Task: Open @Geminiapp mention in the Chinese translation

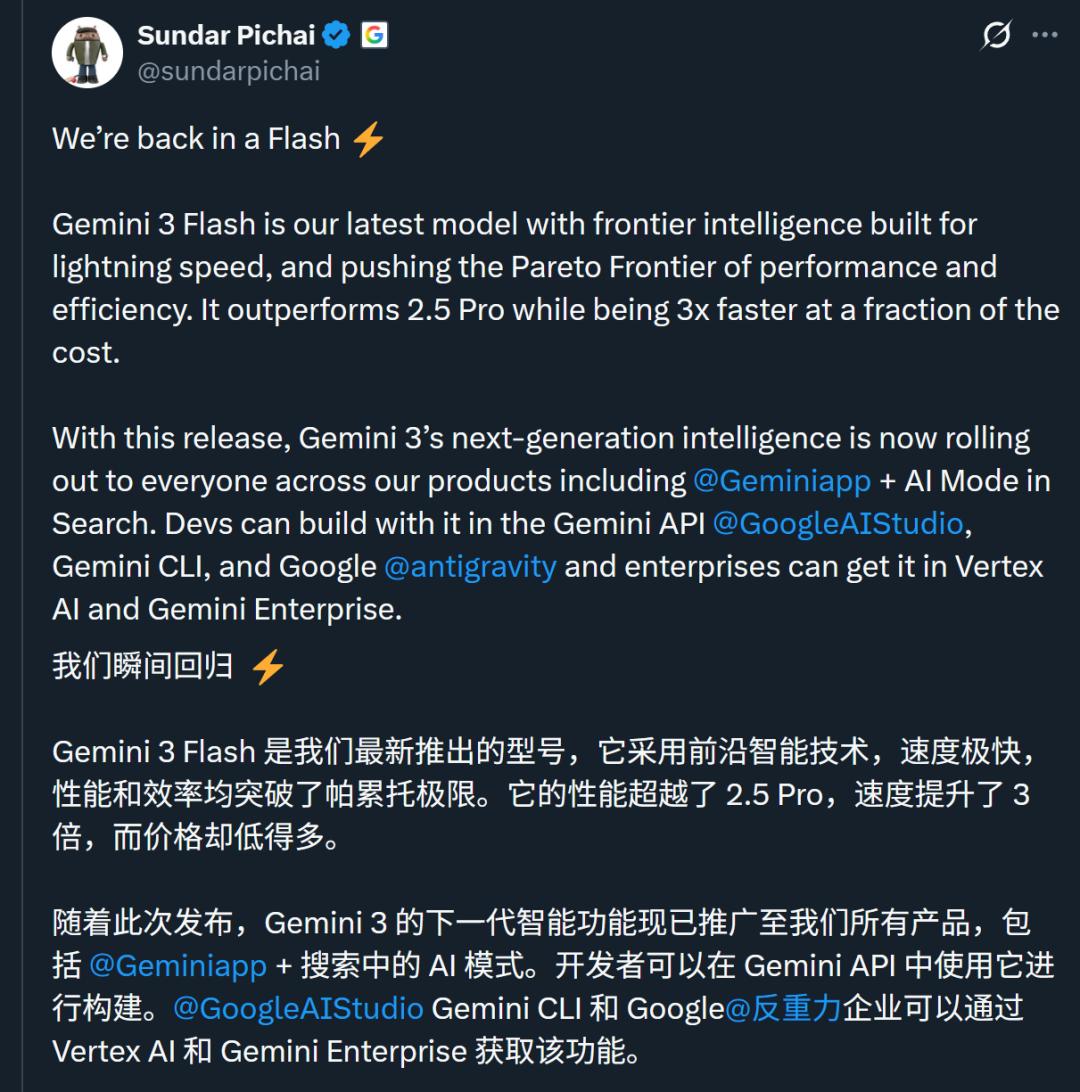Action: pos(178,965)
